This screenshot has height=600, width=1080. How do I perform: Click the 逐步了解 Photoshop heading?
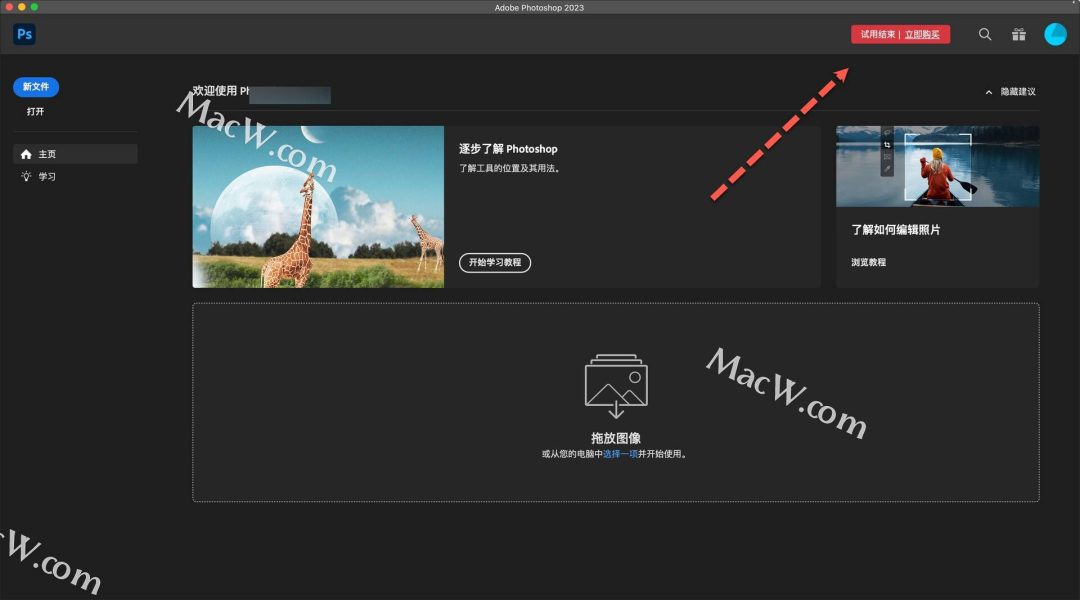pos(508,149)
